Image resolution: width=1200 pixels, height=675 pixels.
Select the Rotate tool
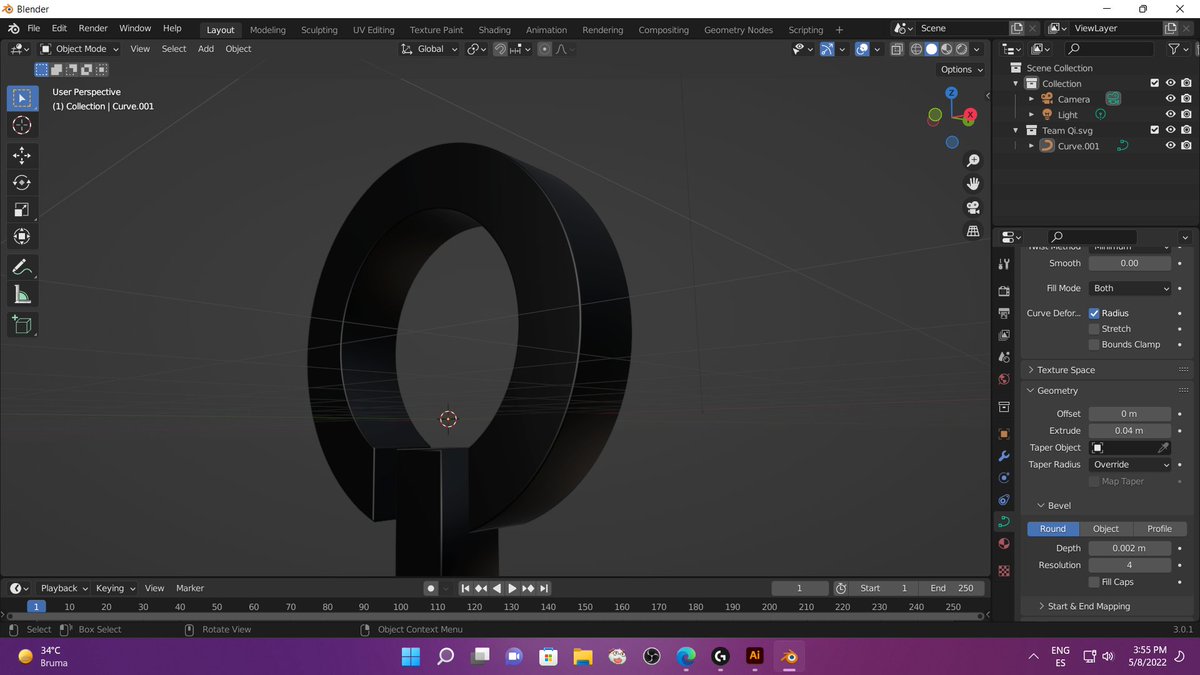22,182
